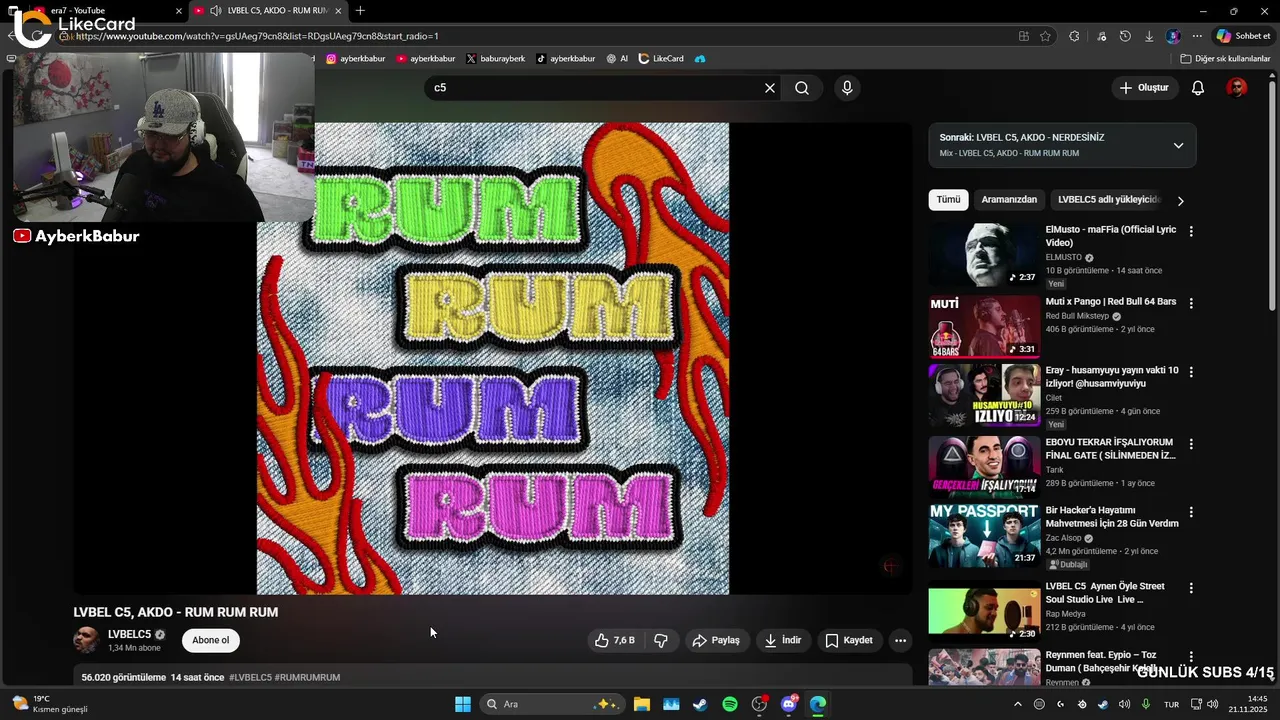Open Discord from the taskbar
This screenshot has height=720, width=1280.
[x=789, y=704]
